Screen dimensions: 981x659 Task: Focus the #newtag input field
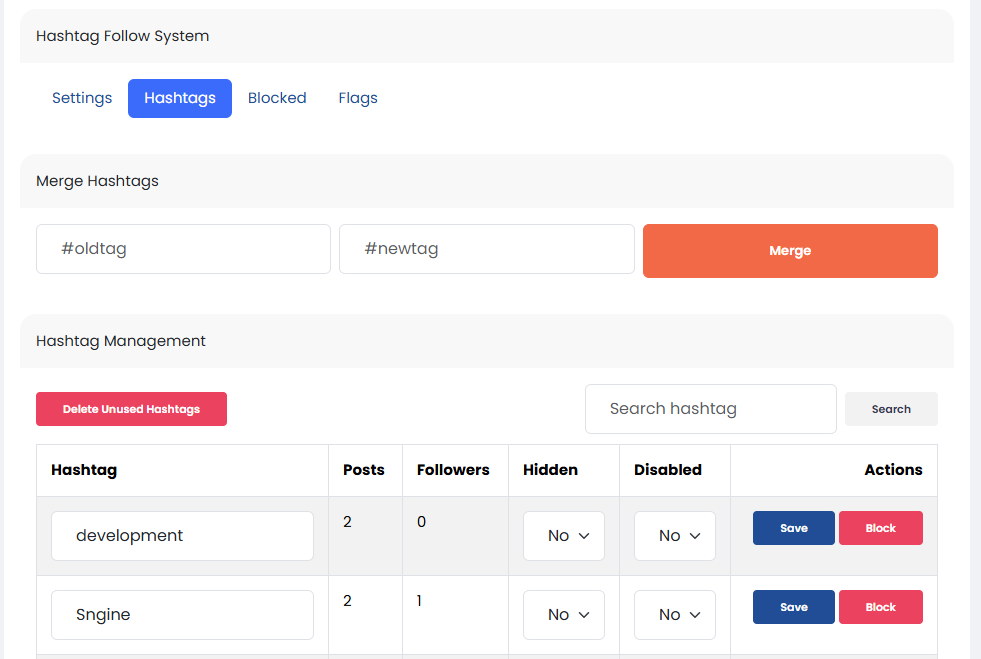(x=486, y=249)
